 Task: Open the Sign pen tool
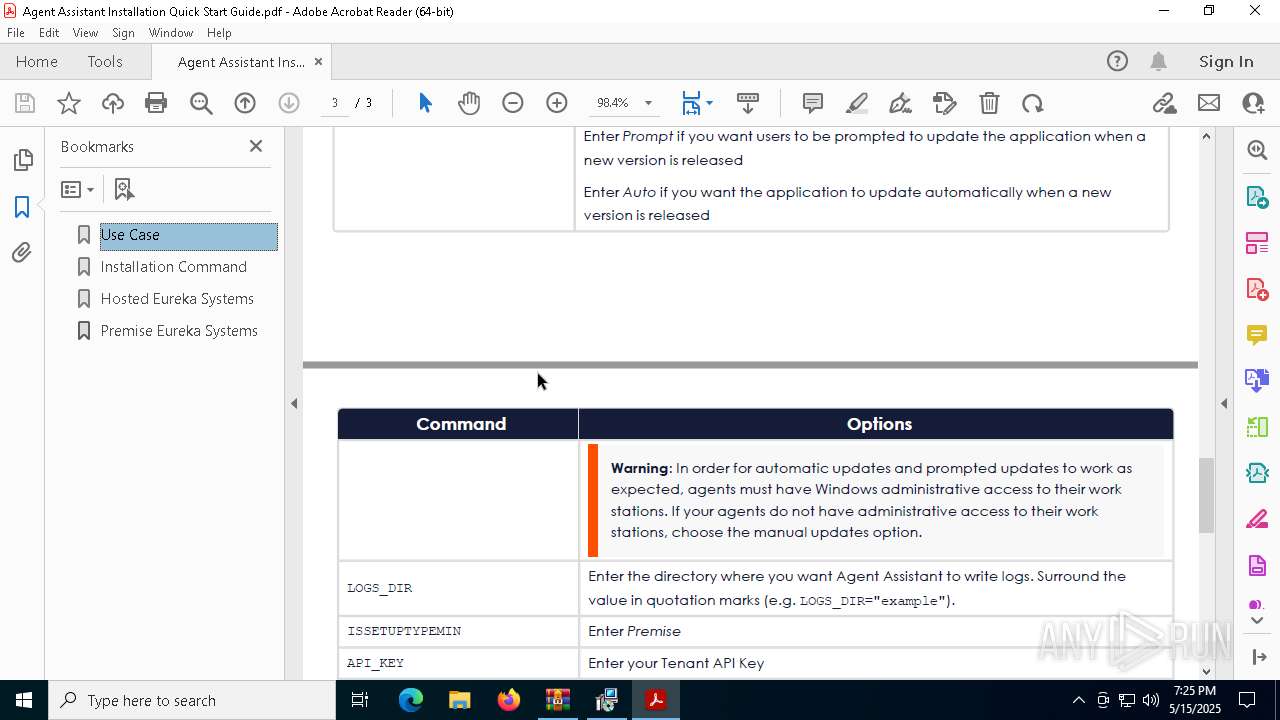901,103
